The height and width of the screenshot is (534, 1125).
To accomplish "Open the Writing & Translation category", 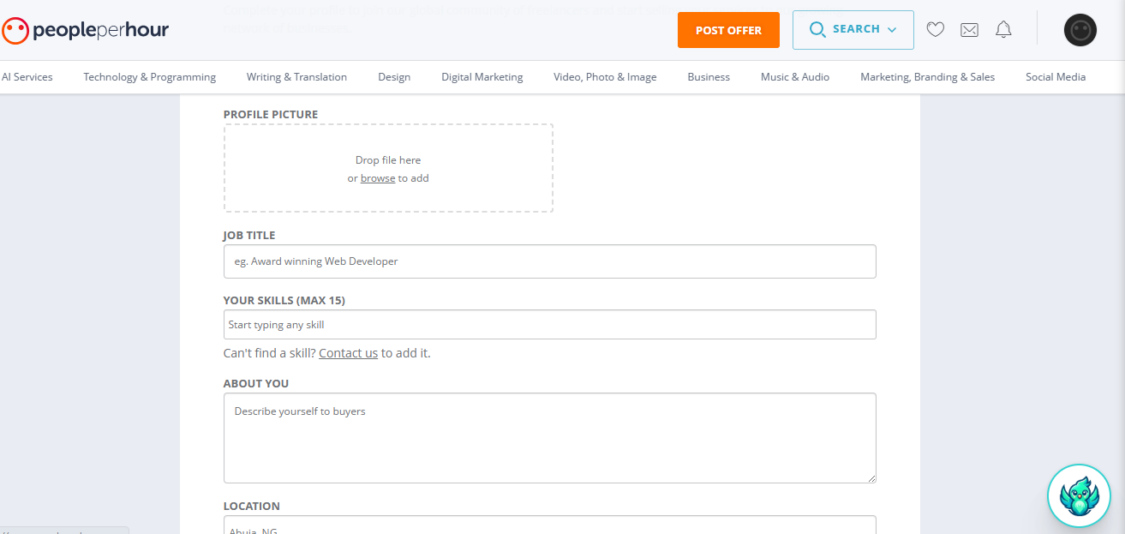I will [x=296, y=77].
